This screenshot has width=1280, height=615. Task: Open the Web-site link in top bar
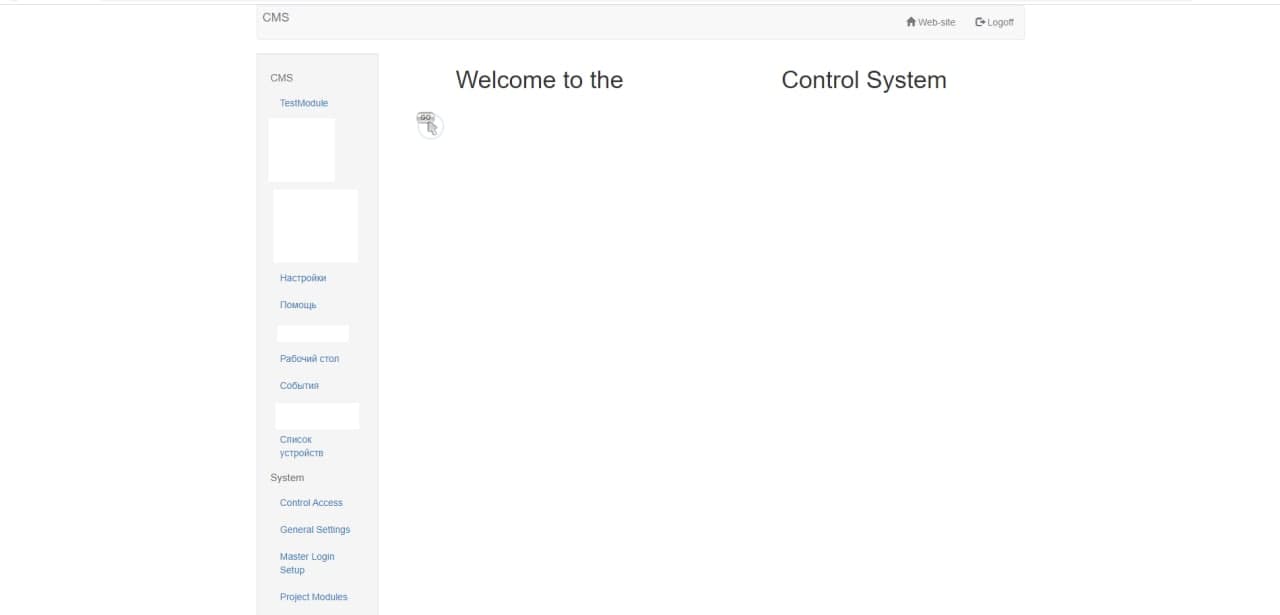[x=936, y=22]
